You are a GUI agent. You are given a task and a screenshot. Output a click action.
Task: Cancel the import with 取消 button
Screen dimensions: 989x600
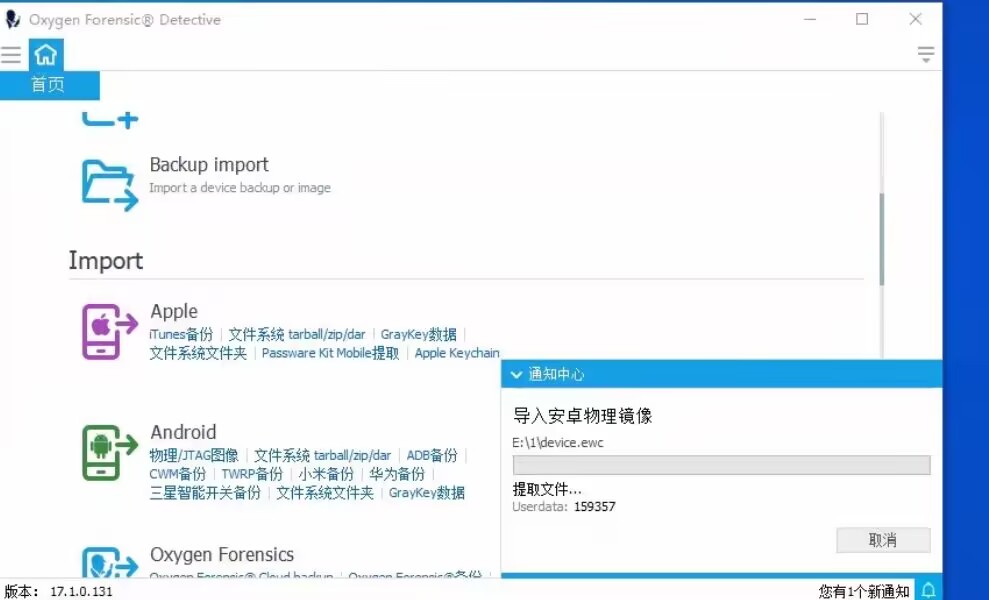tap(883, 540)
